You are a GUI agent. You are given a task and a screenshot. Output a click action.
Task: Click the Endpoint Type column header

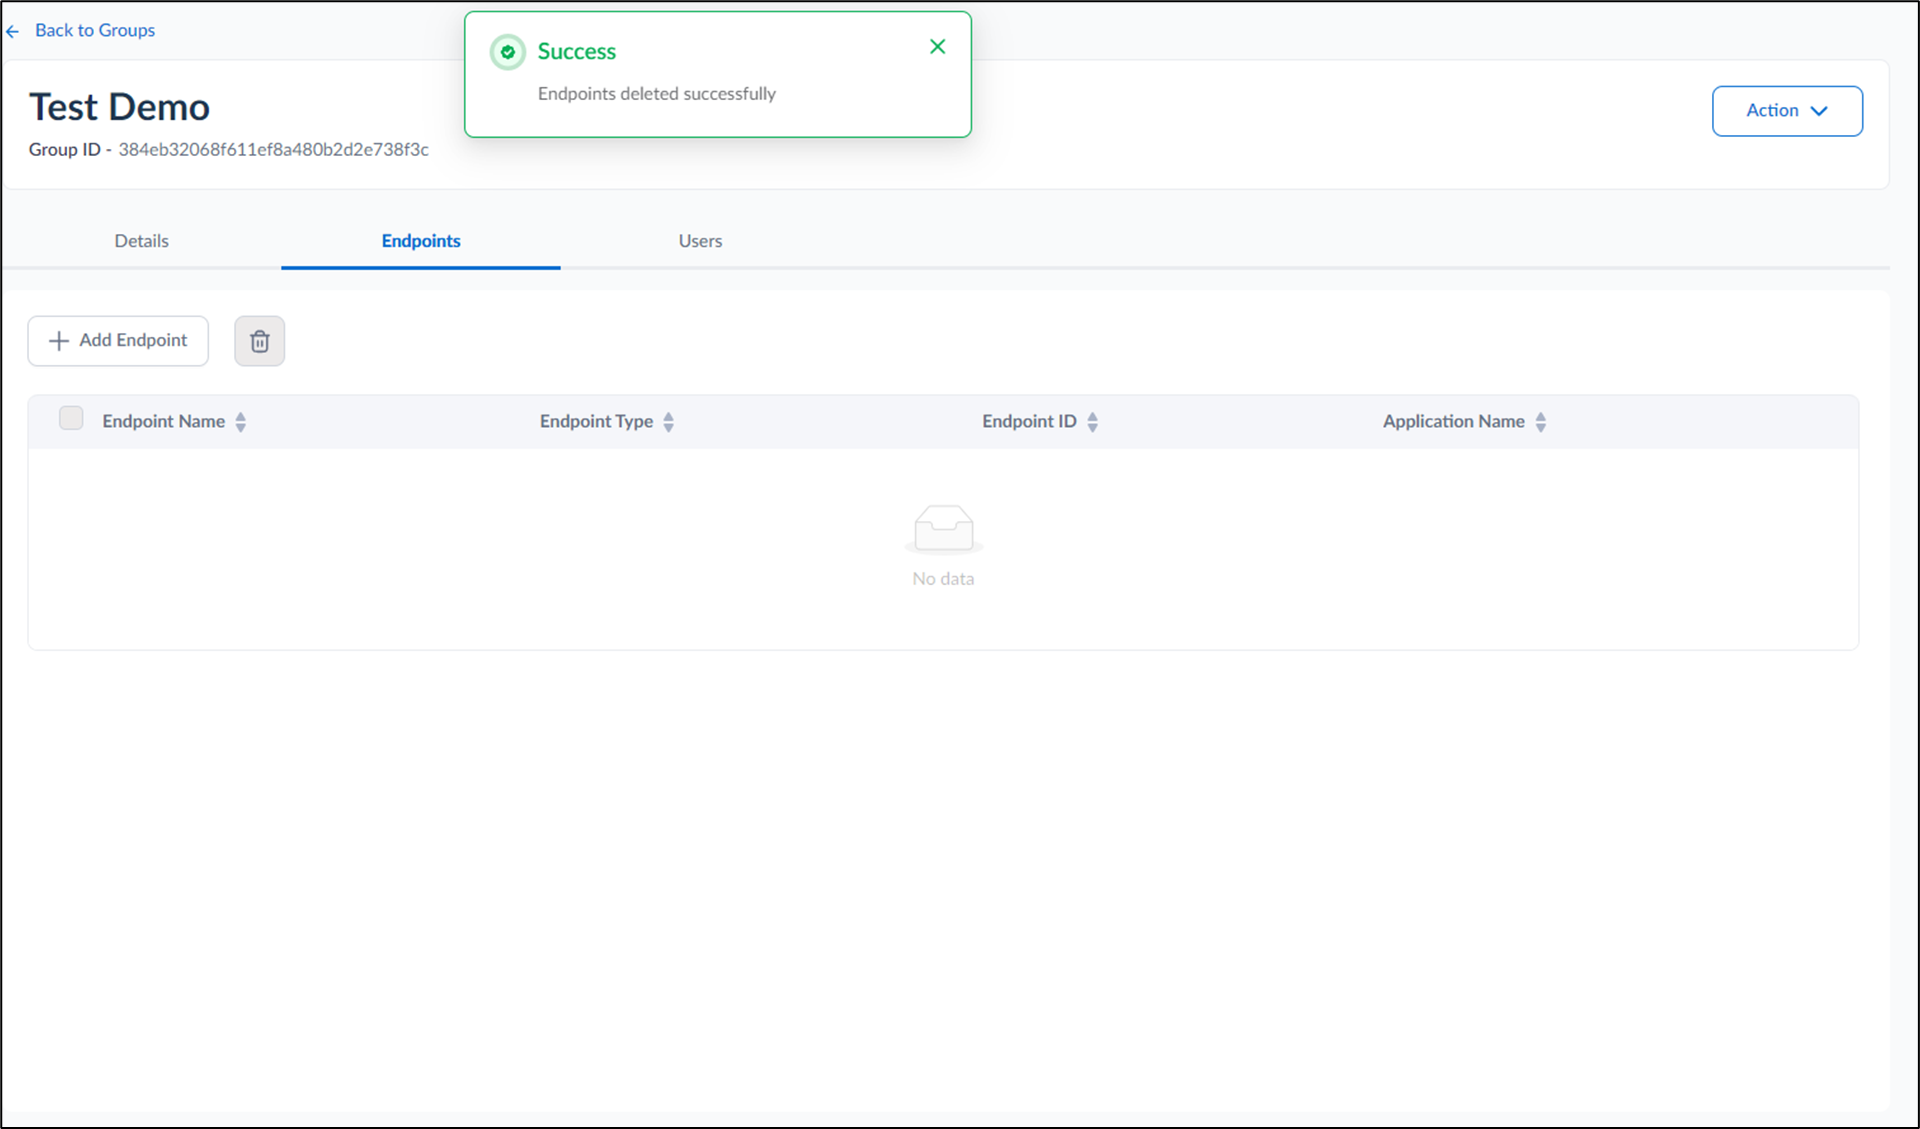tap(596, 421)
